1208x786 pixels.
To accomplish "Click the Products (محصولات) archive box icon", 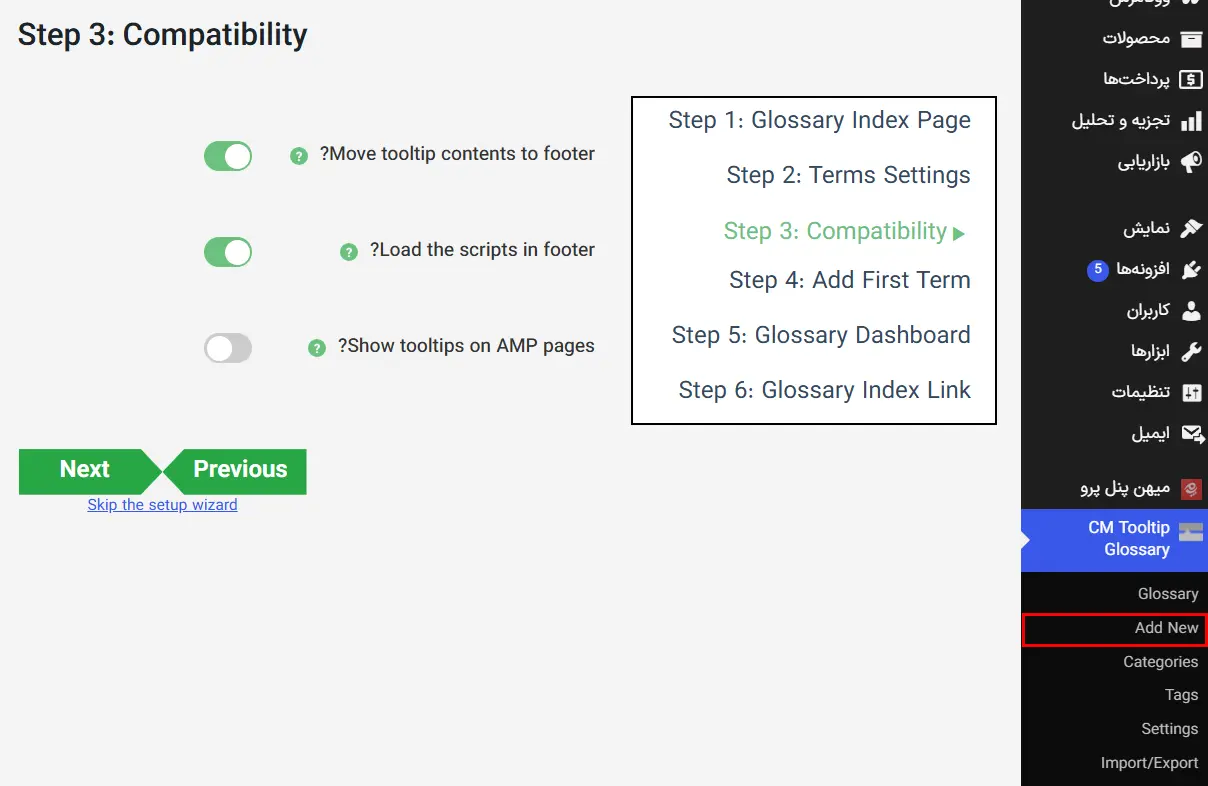I will click(1191, 39).
